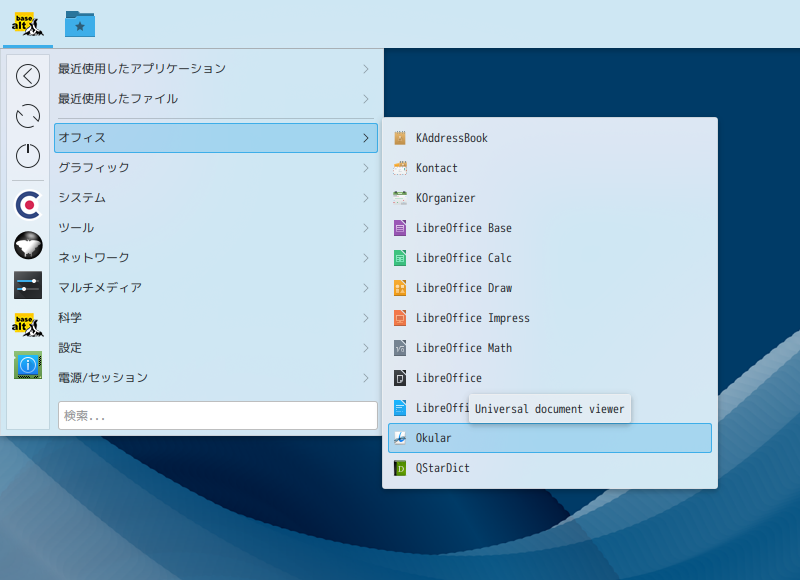The image size is (800, 580).
Task: Launch Kontact from its calendar icon
Action: 400,168
